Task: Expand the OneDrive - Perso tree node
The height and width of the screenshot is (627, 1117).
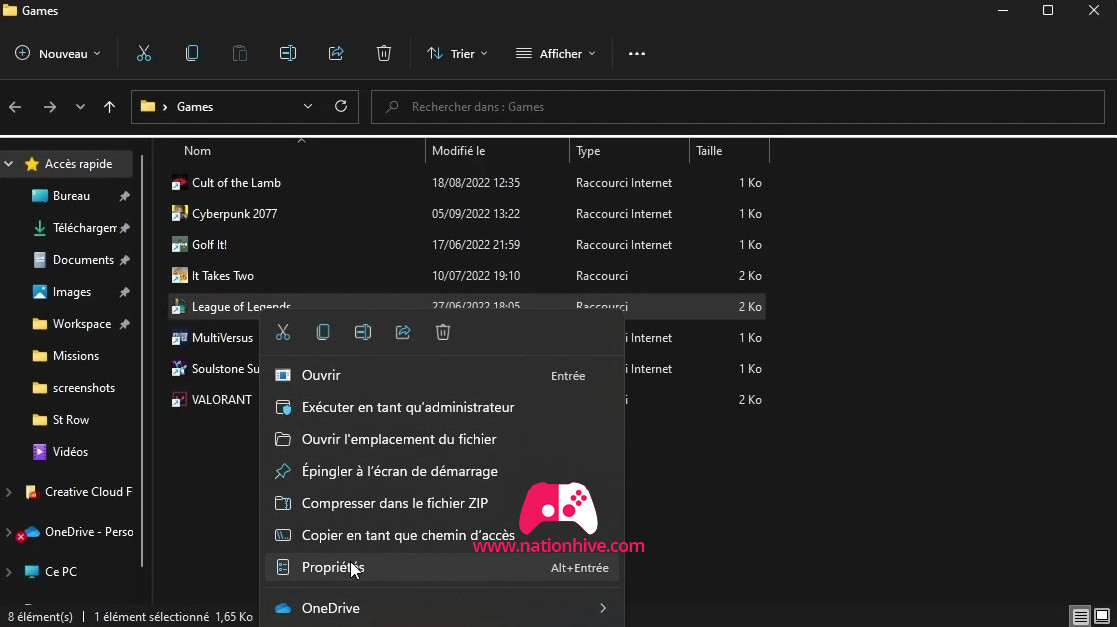Action: coord(9,532)
